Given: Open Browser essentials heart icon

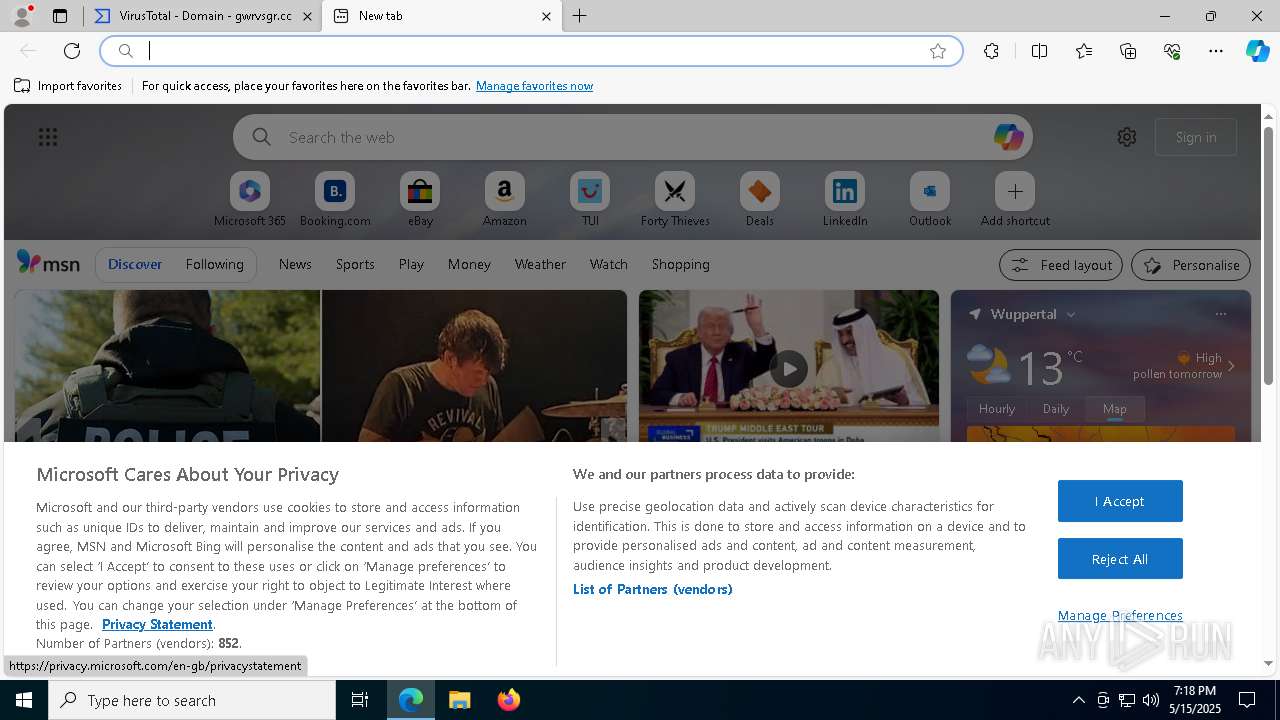Looking at the screenshot, I should (1172, 51).
